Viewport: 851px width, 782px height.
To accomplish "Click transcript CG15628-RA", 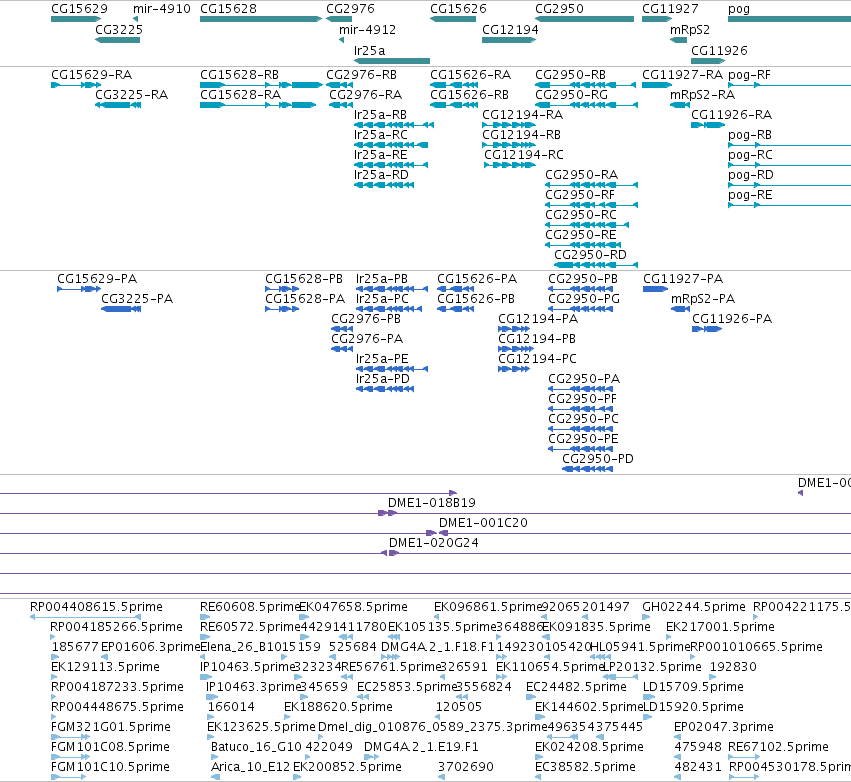I will click(258, 105).
